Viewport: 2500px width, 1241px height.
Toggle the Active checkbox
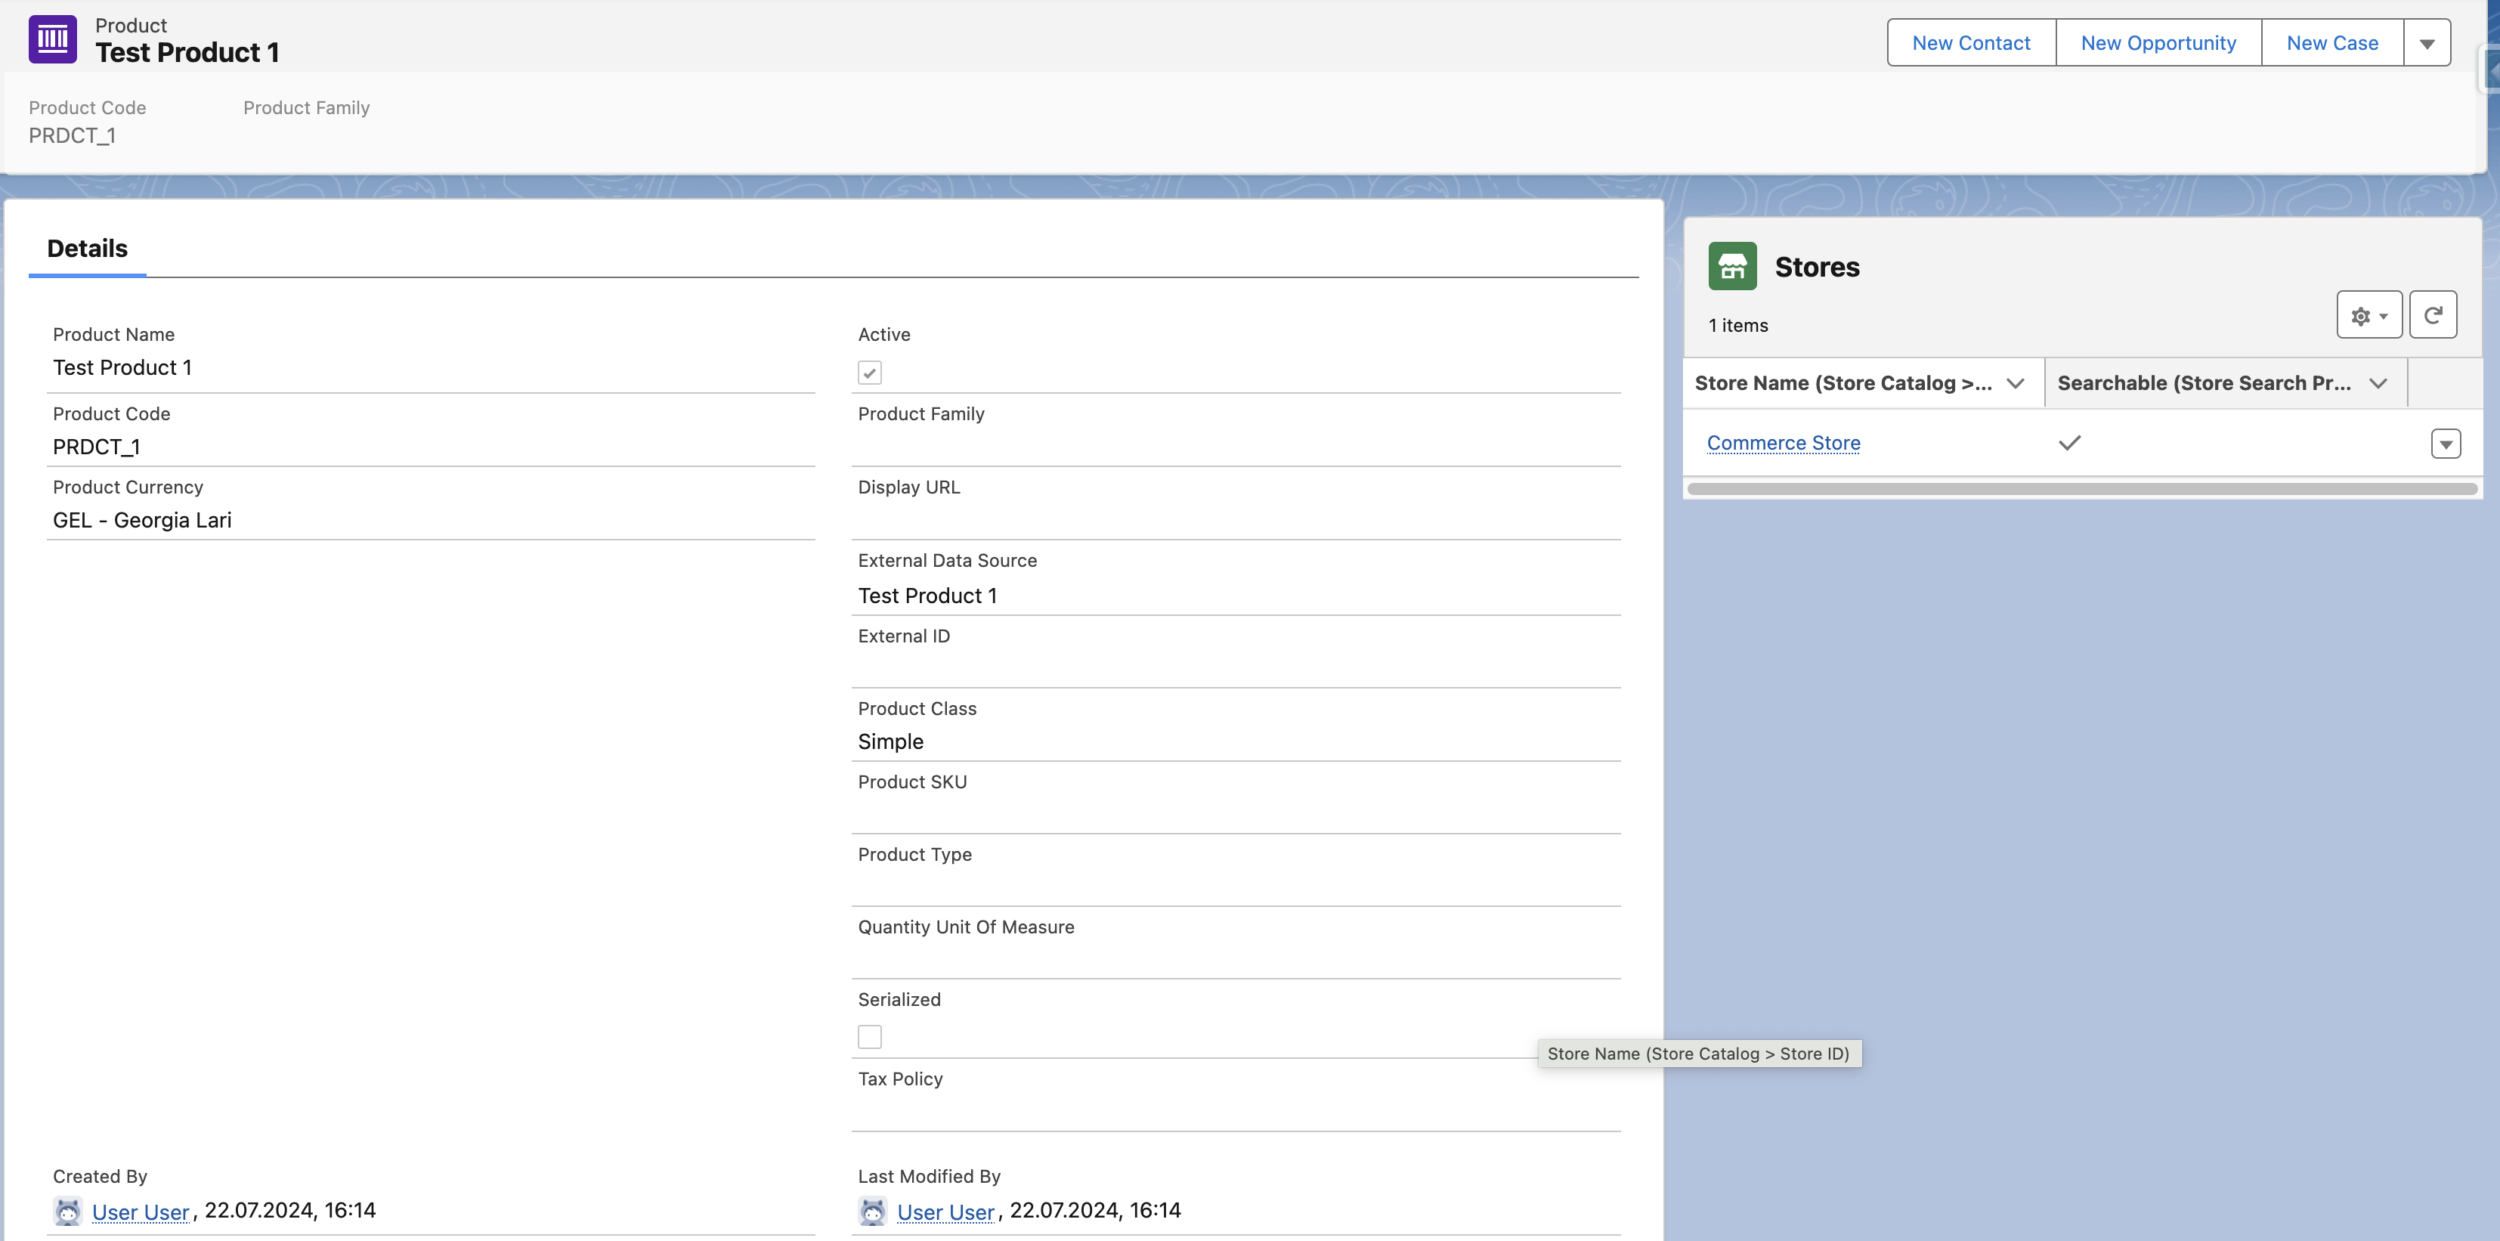(x=870, y=371)
